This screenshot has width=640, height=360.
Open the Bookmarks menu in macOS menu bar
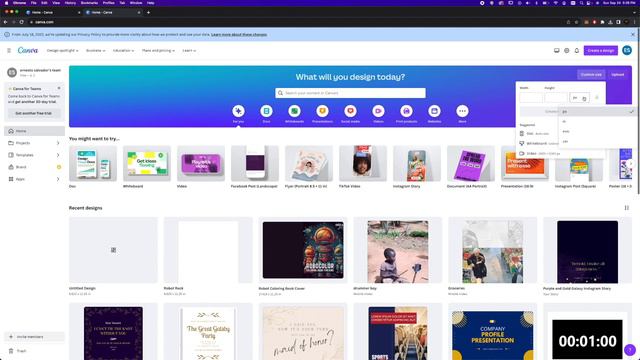coord(89,3)
